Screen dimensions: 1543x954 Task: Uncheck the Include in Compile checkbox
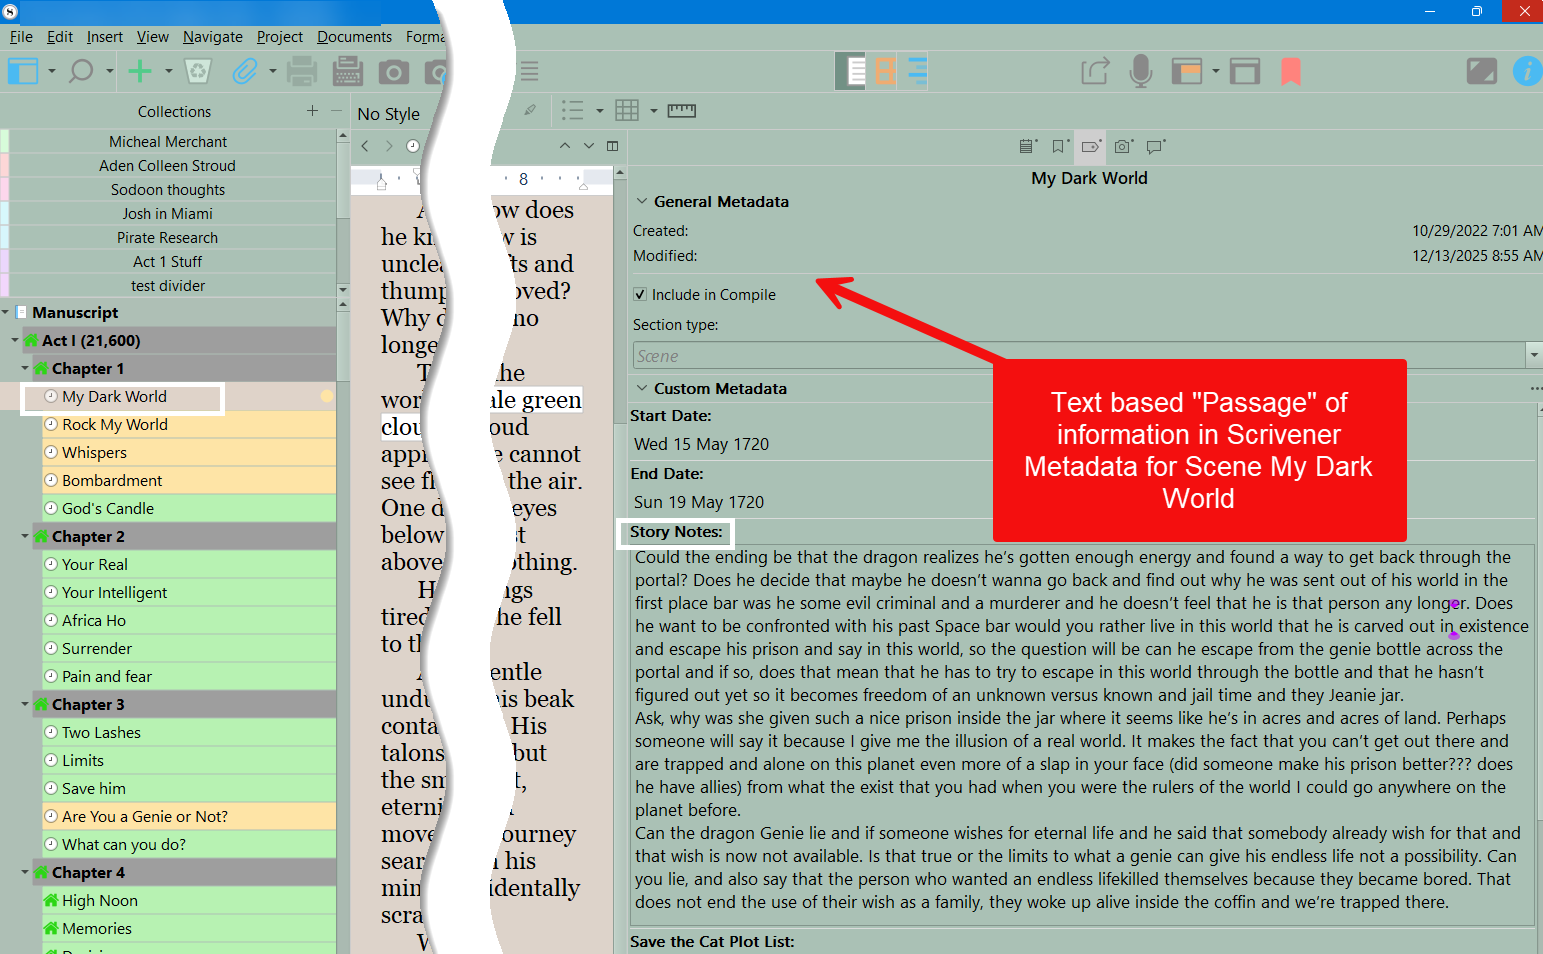tap(640, 295)
